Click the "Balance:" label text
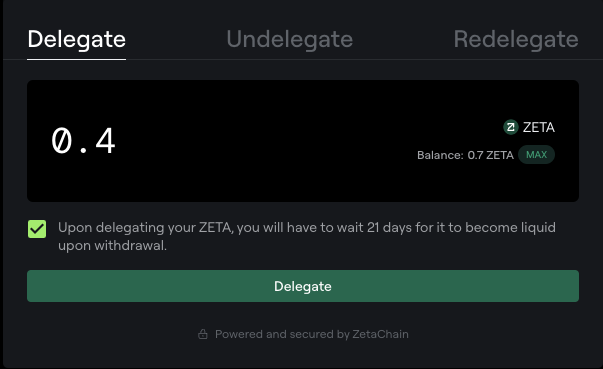The width and height of the screenshot is (603, 369). (440, 155)
